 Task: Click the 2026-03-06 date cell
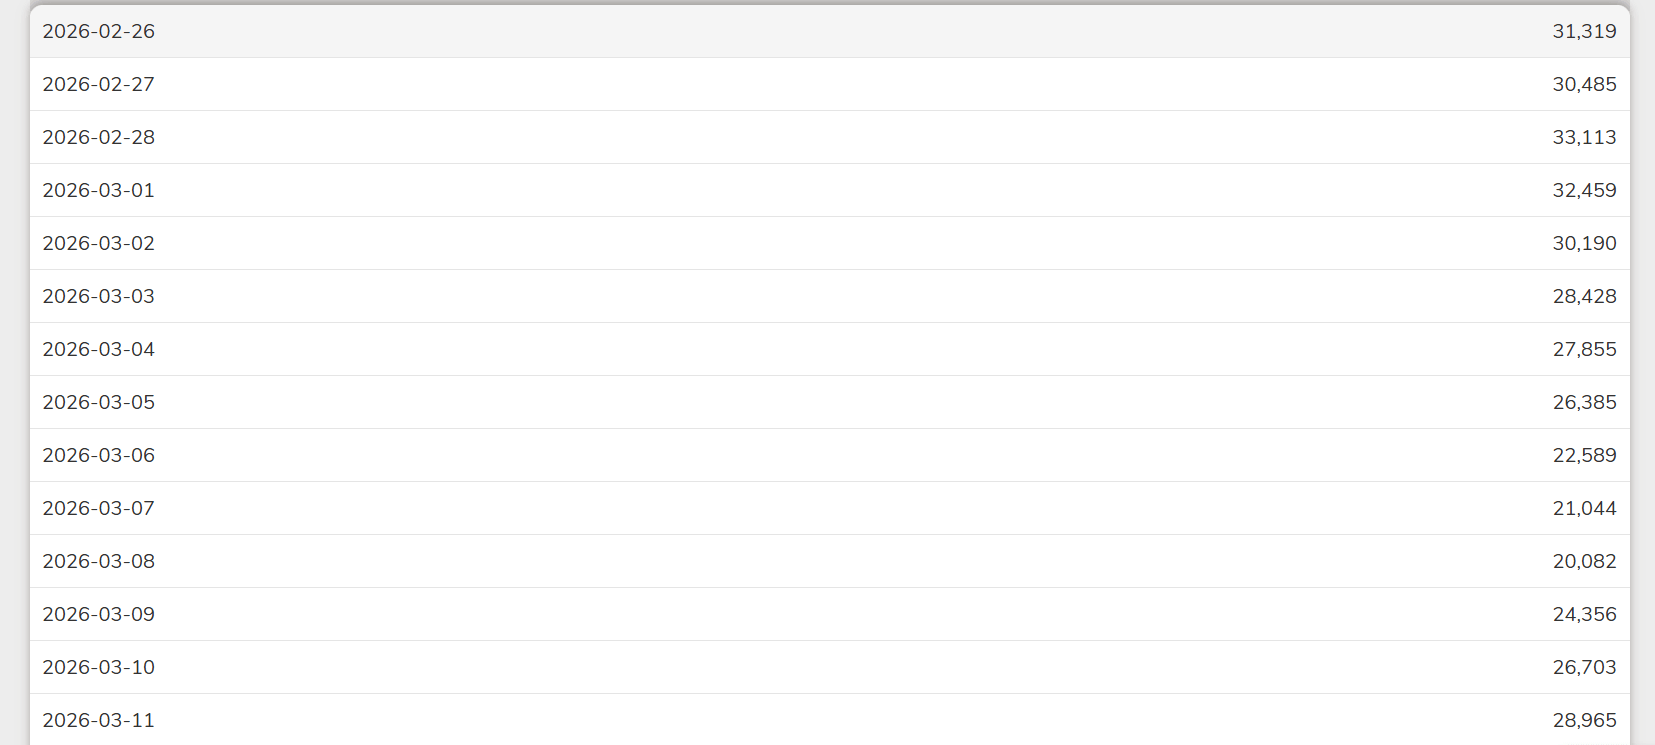[x=98, y=455]
